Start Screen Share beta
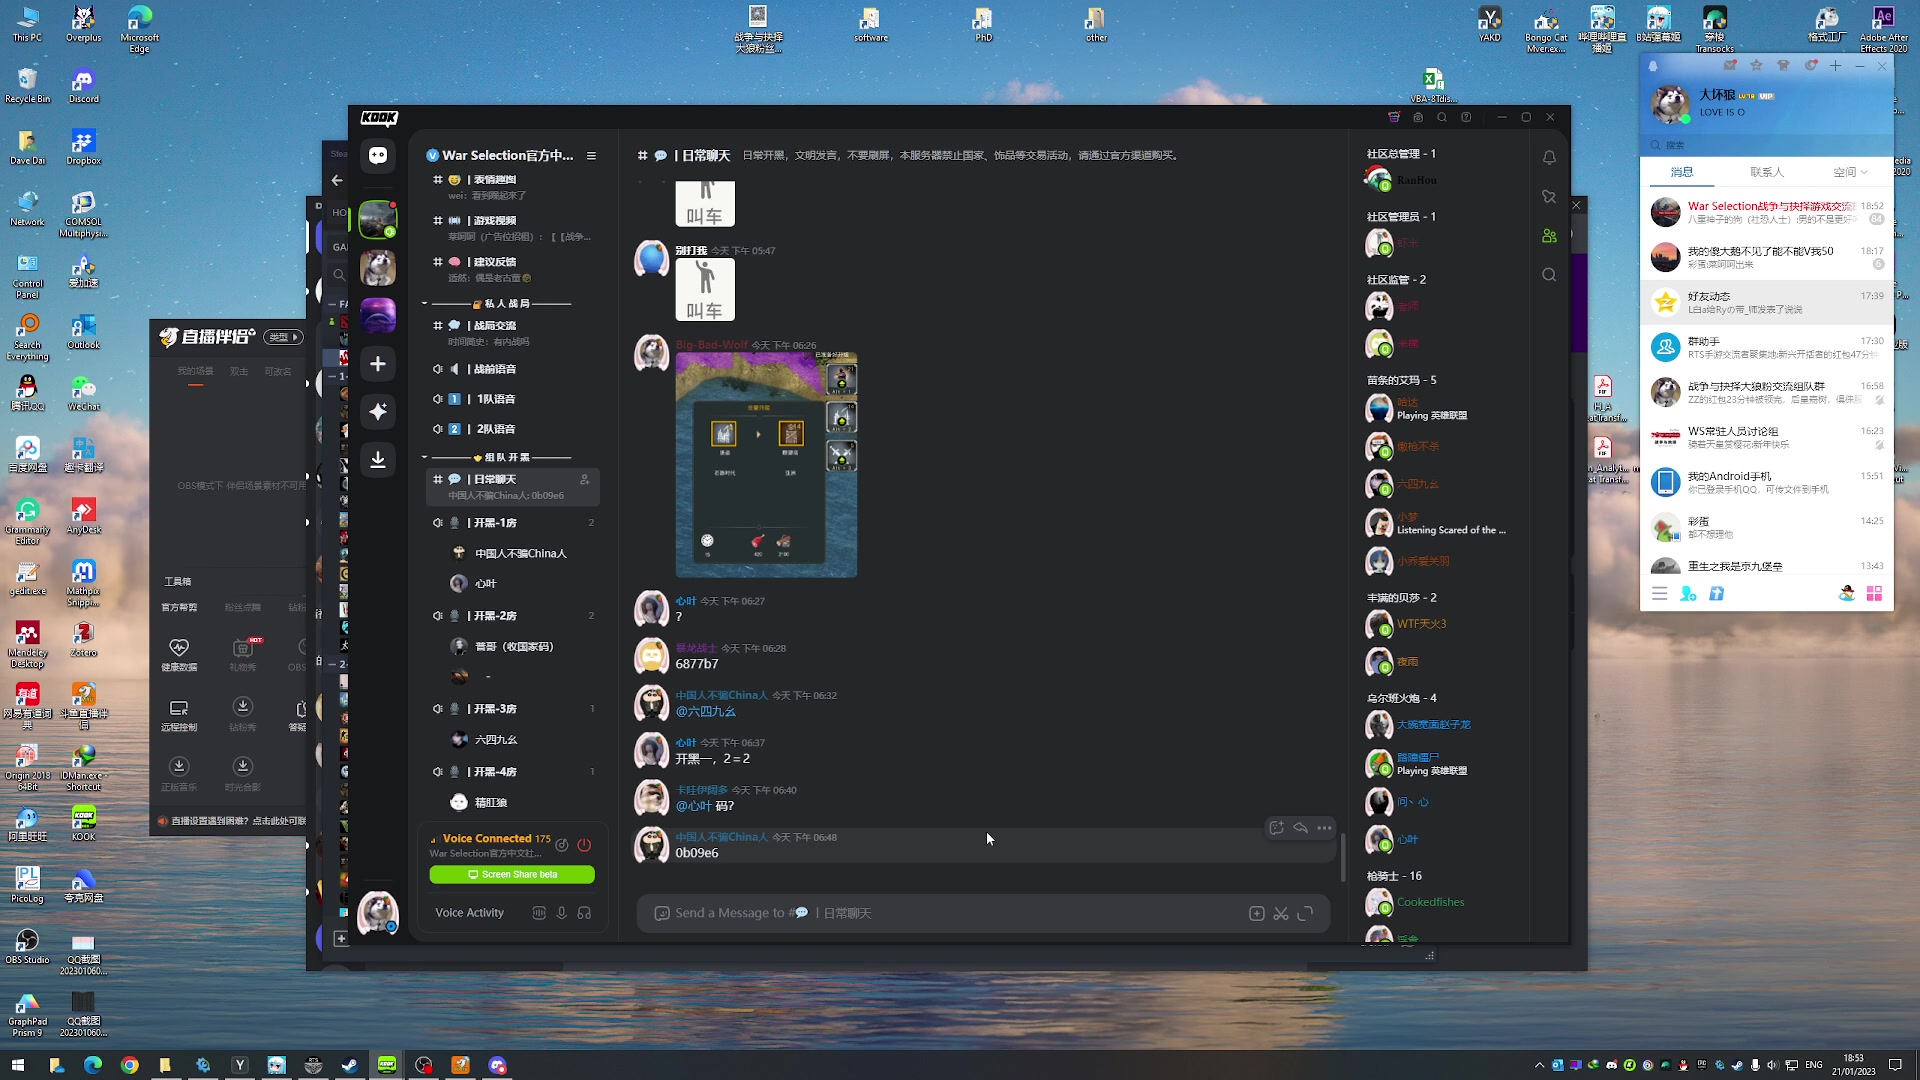1920x1080 pixels. click(x=512, y=875)
